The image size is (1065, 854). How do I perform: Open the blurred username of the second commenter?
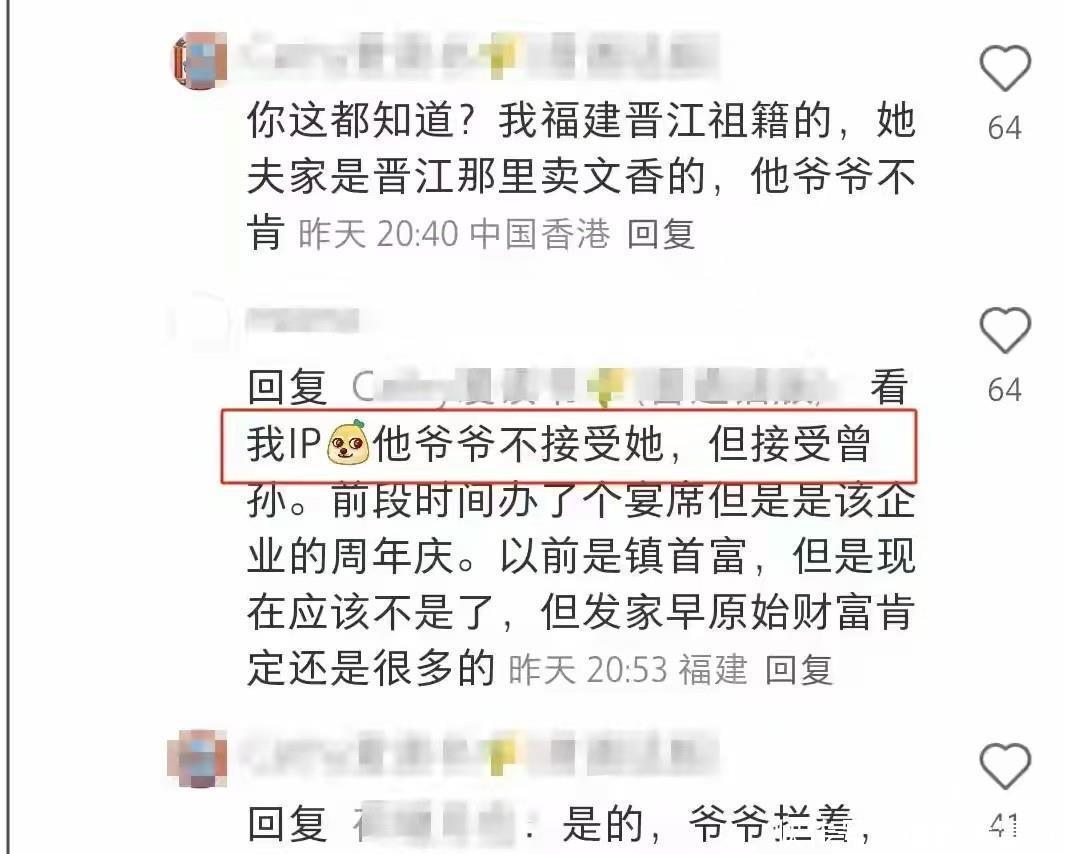303,319
